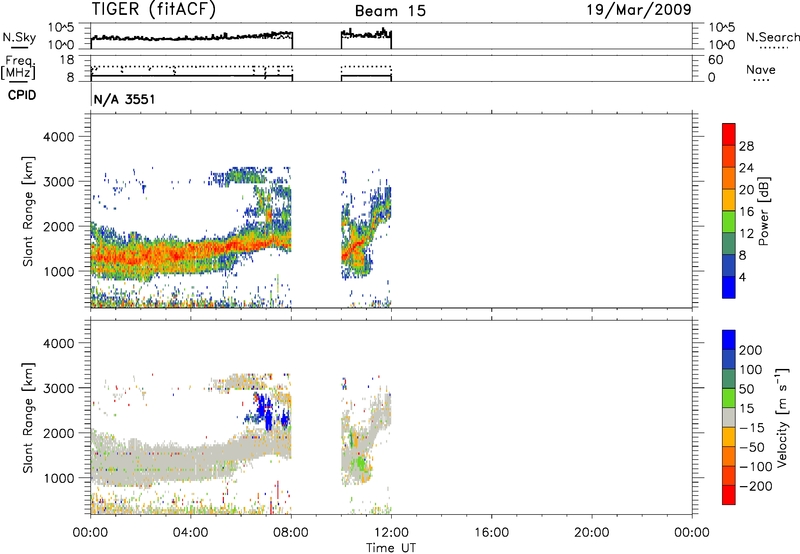Viewport: 800px width, 554px height.
Task: Click the 'Power [dB]' color bar title
Action: tap(763, 211)
